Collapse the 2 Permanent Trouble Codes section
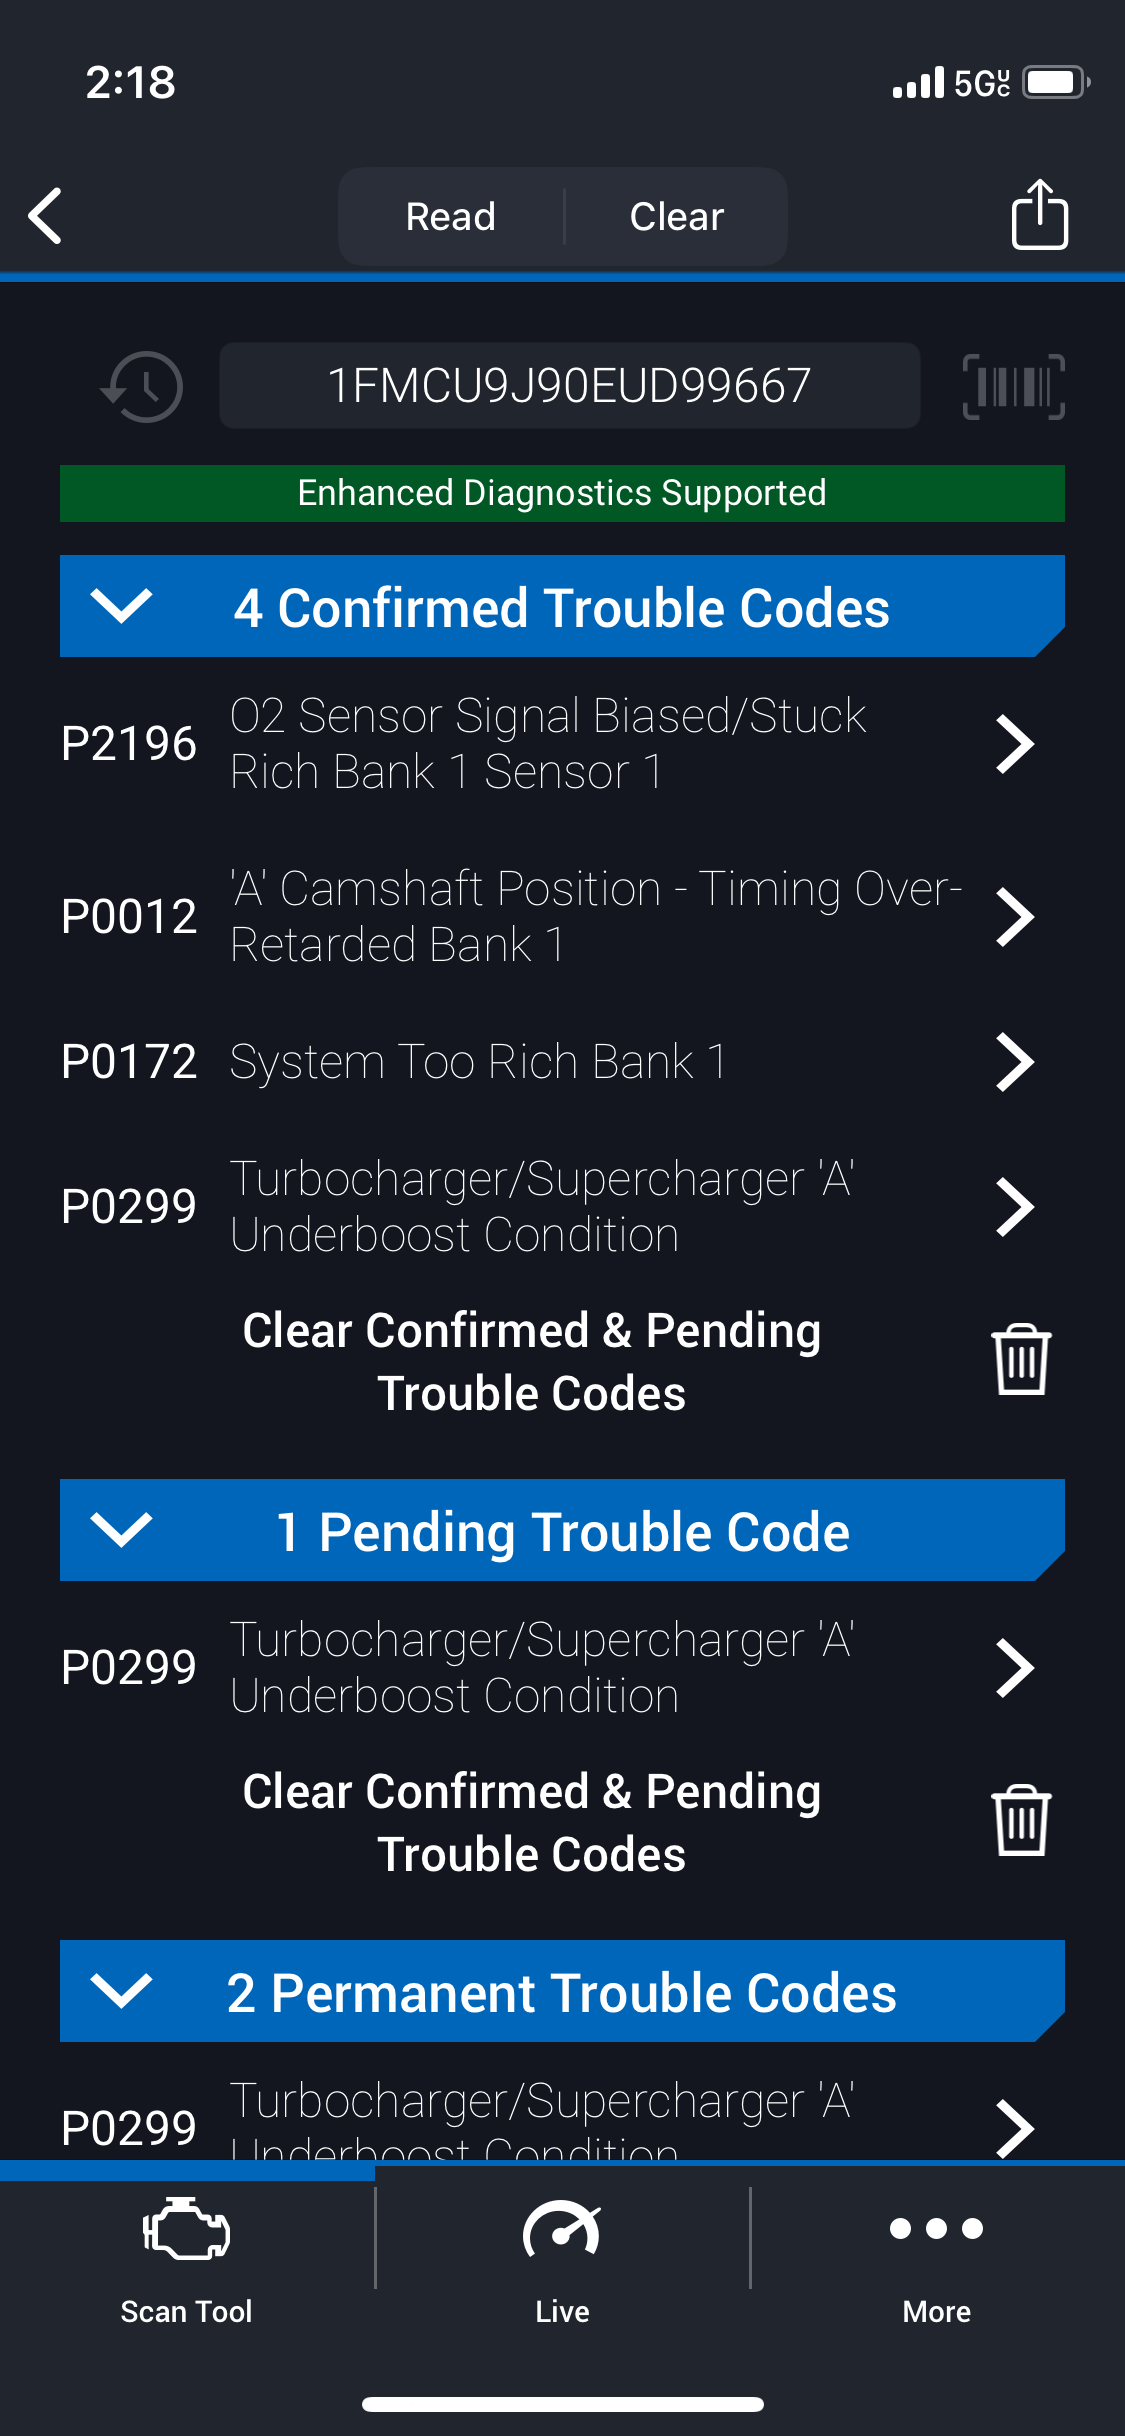 [x=121, y=1991]
